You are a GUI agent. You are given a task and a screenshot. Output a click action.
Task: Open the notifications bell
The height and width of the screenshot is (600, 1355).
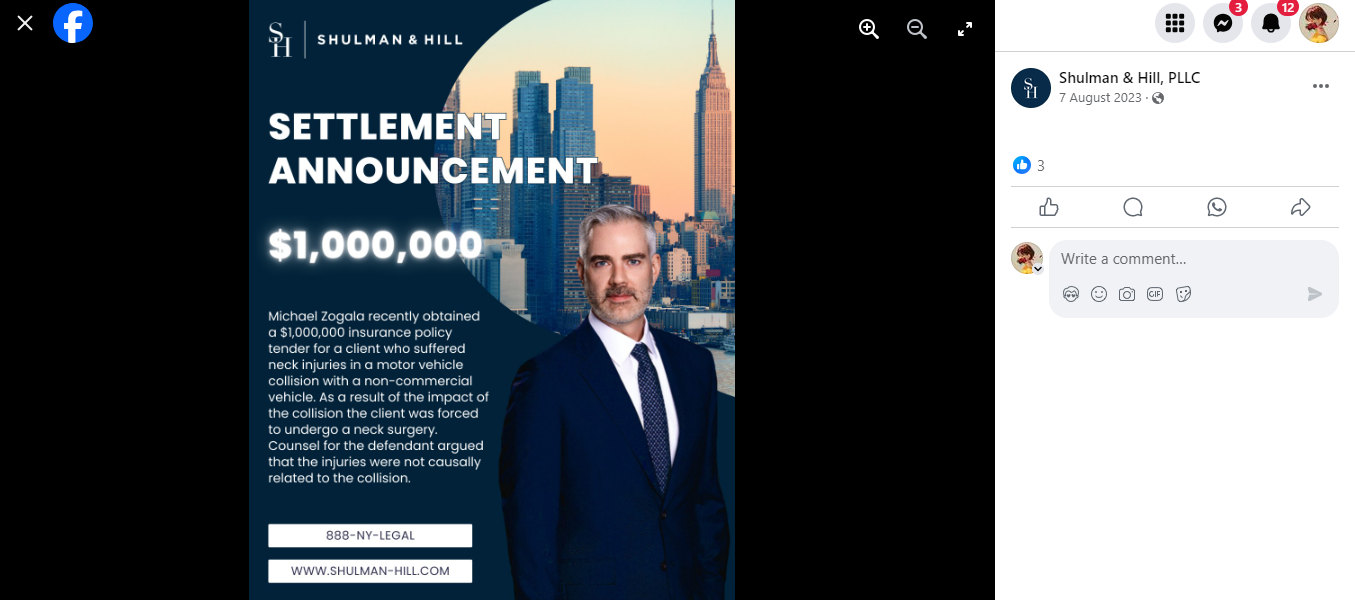point(1271,23)
